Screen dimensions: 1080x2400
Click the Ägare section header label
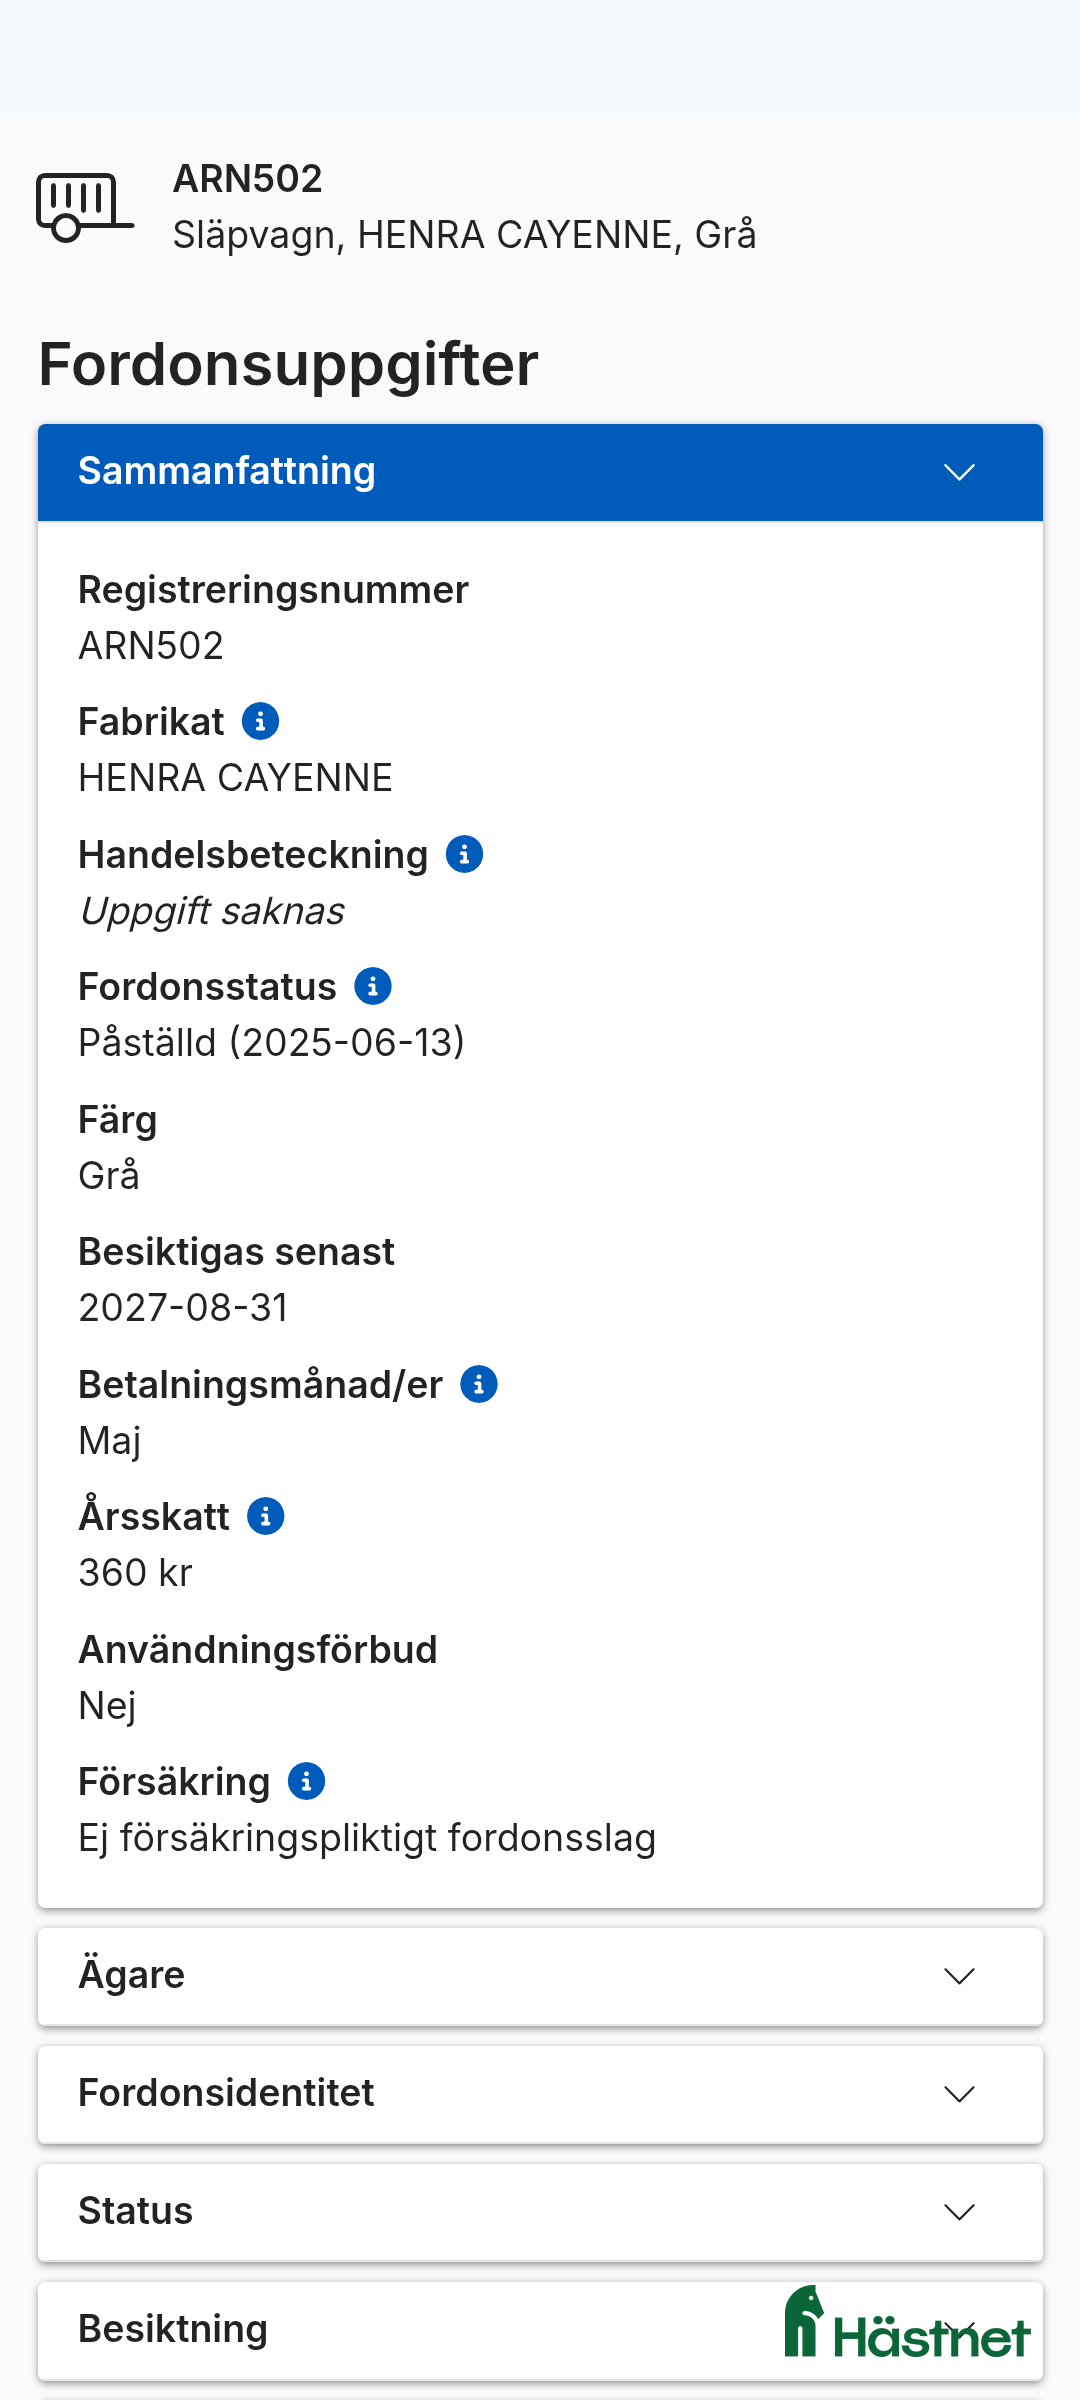pos(131,1975)
